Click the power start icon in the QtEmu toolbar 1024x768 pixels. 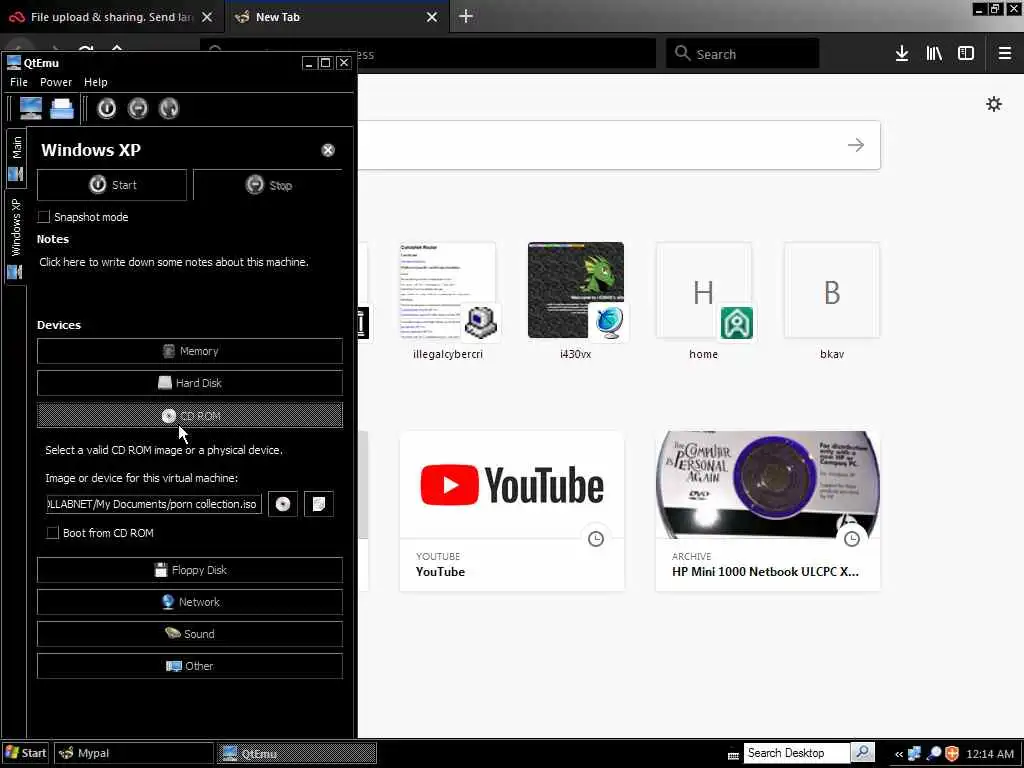tap(106, 108)
